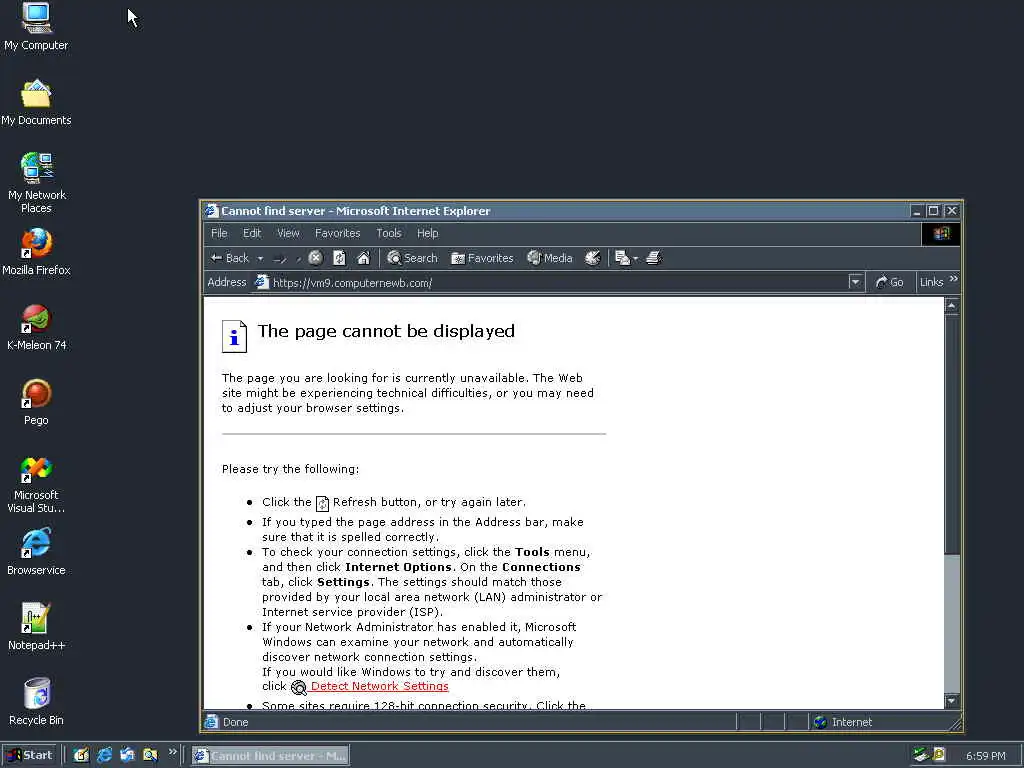This screenshot has height=768, width=1024.
Task: Click the Cannot find server taskbar button
Action: tap(270, 756)
